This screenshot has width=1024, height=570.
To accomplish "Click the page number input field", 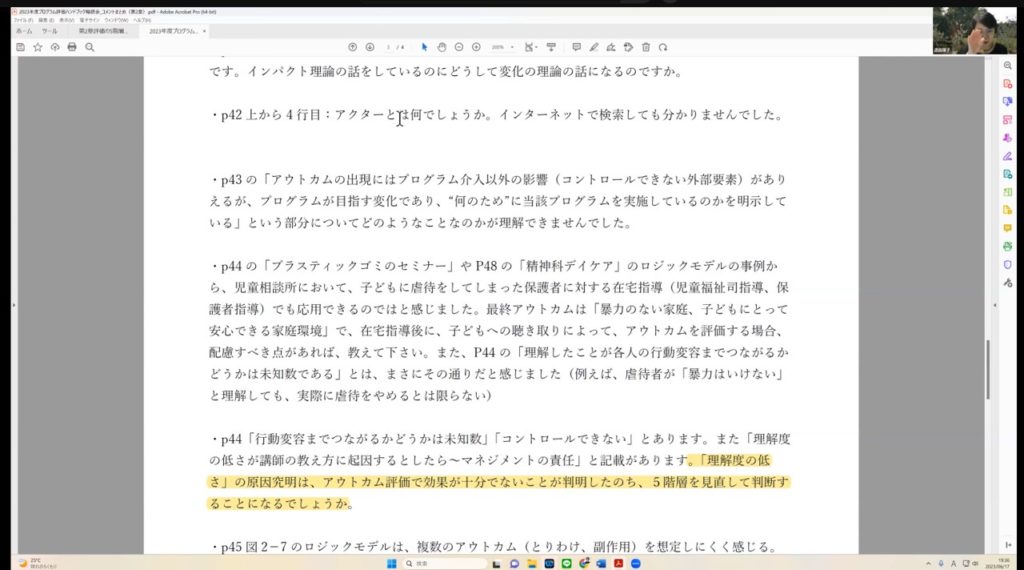I will [x=389, y=47].
